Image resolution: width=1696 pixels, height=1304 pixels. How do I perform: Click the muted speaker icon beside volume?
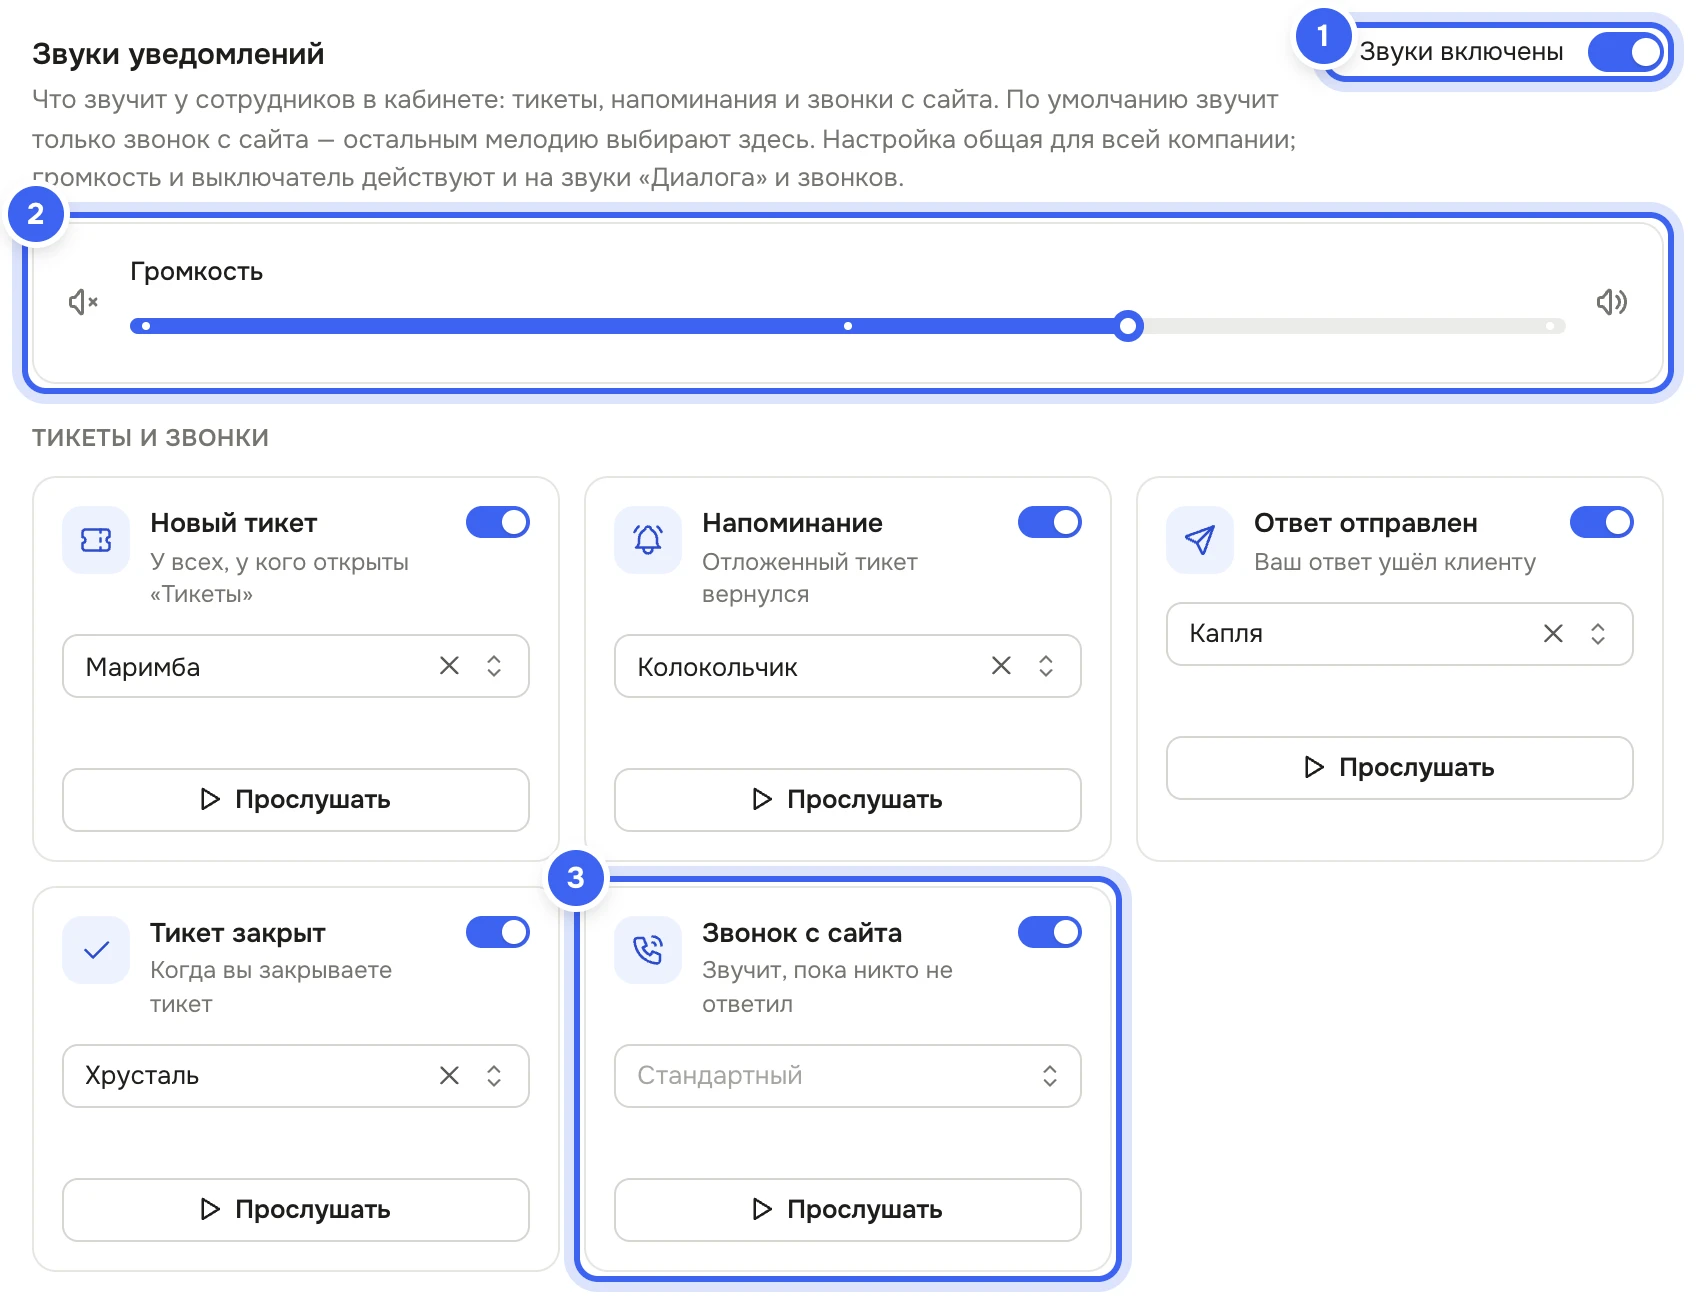(83, 301)
